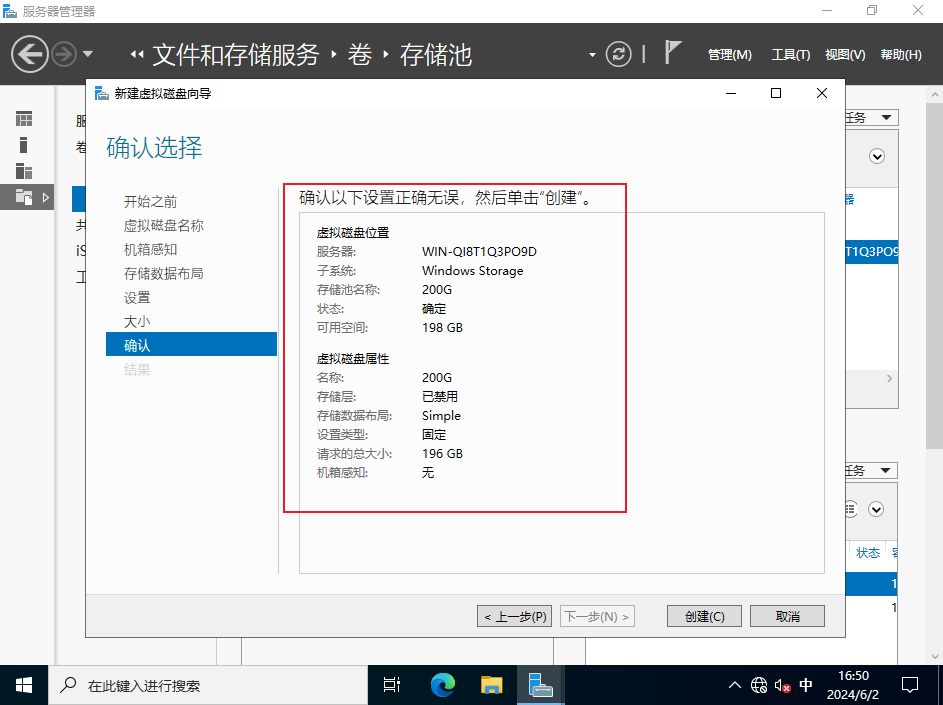Screen dimensions: 943x705
Task: Click the Task View taskbar icon
Action: click(x=392, y=685)
